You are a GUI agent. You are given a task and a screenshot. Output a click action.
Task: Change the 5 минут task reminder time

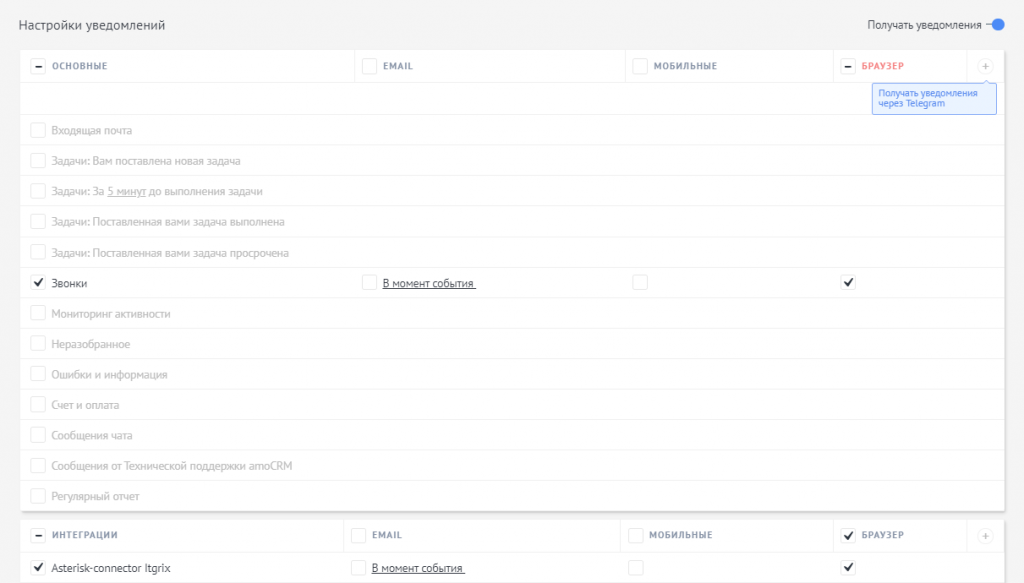tap(126, 191)
